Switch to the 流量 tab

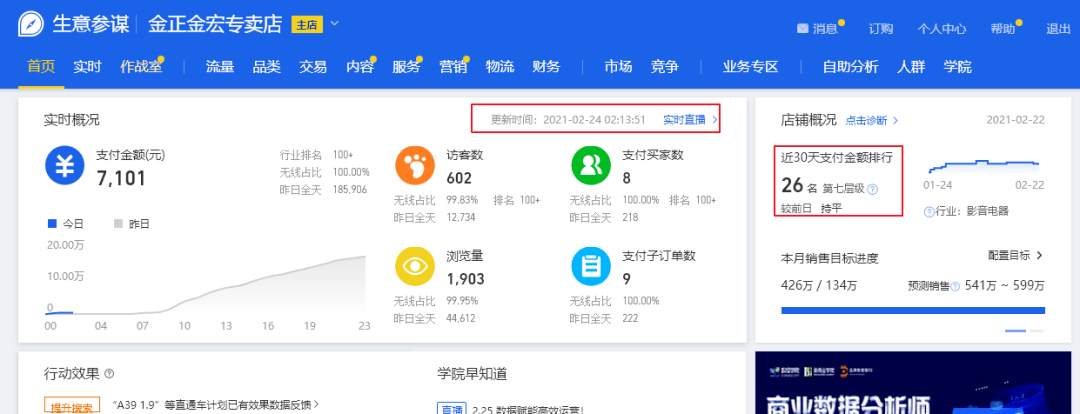220,67
